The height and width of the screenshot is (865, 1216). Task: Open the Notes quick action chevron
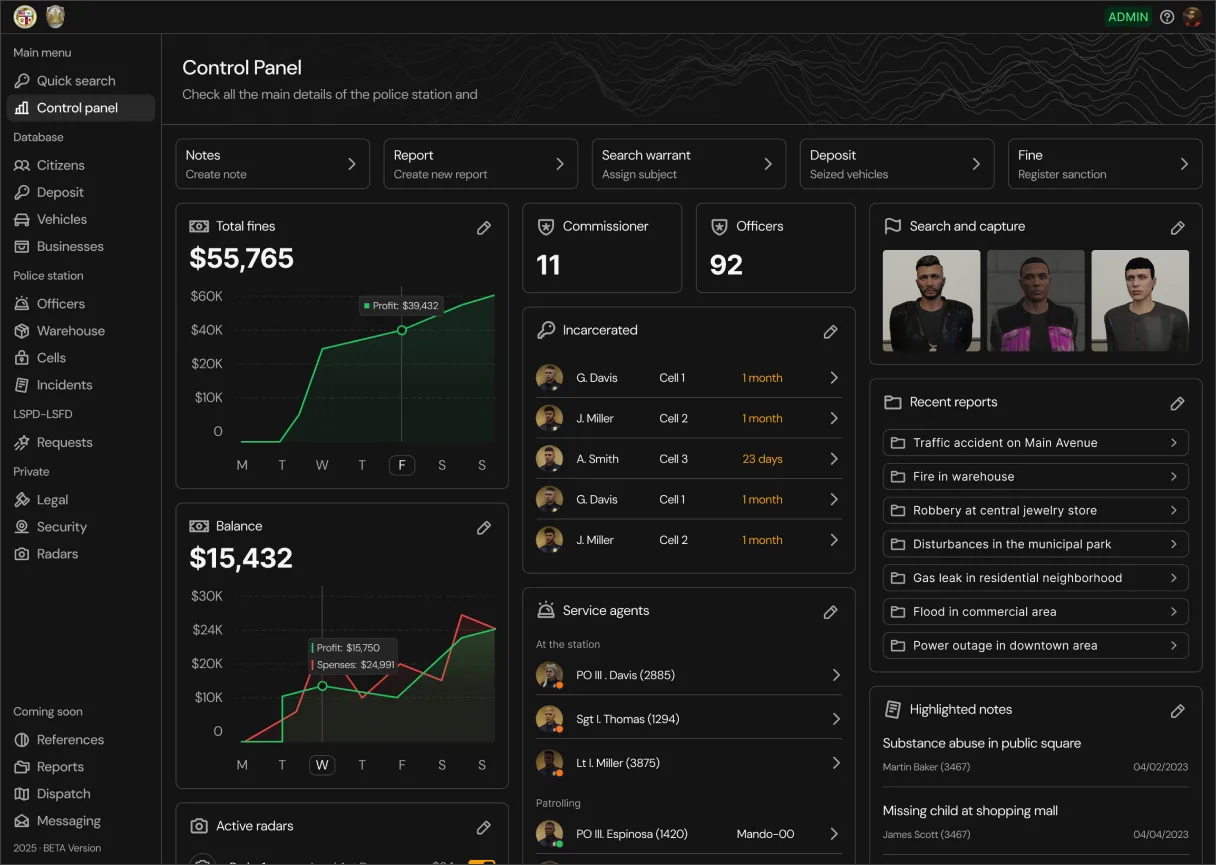point(352,164)
